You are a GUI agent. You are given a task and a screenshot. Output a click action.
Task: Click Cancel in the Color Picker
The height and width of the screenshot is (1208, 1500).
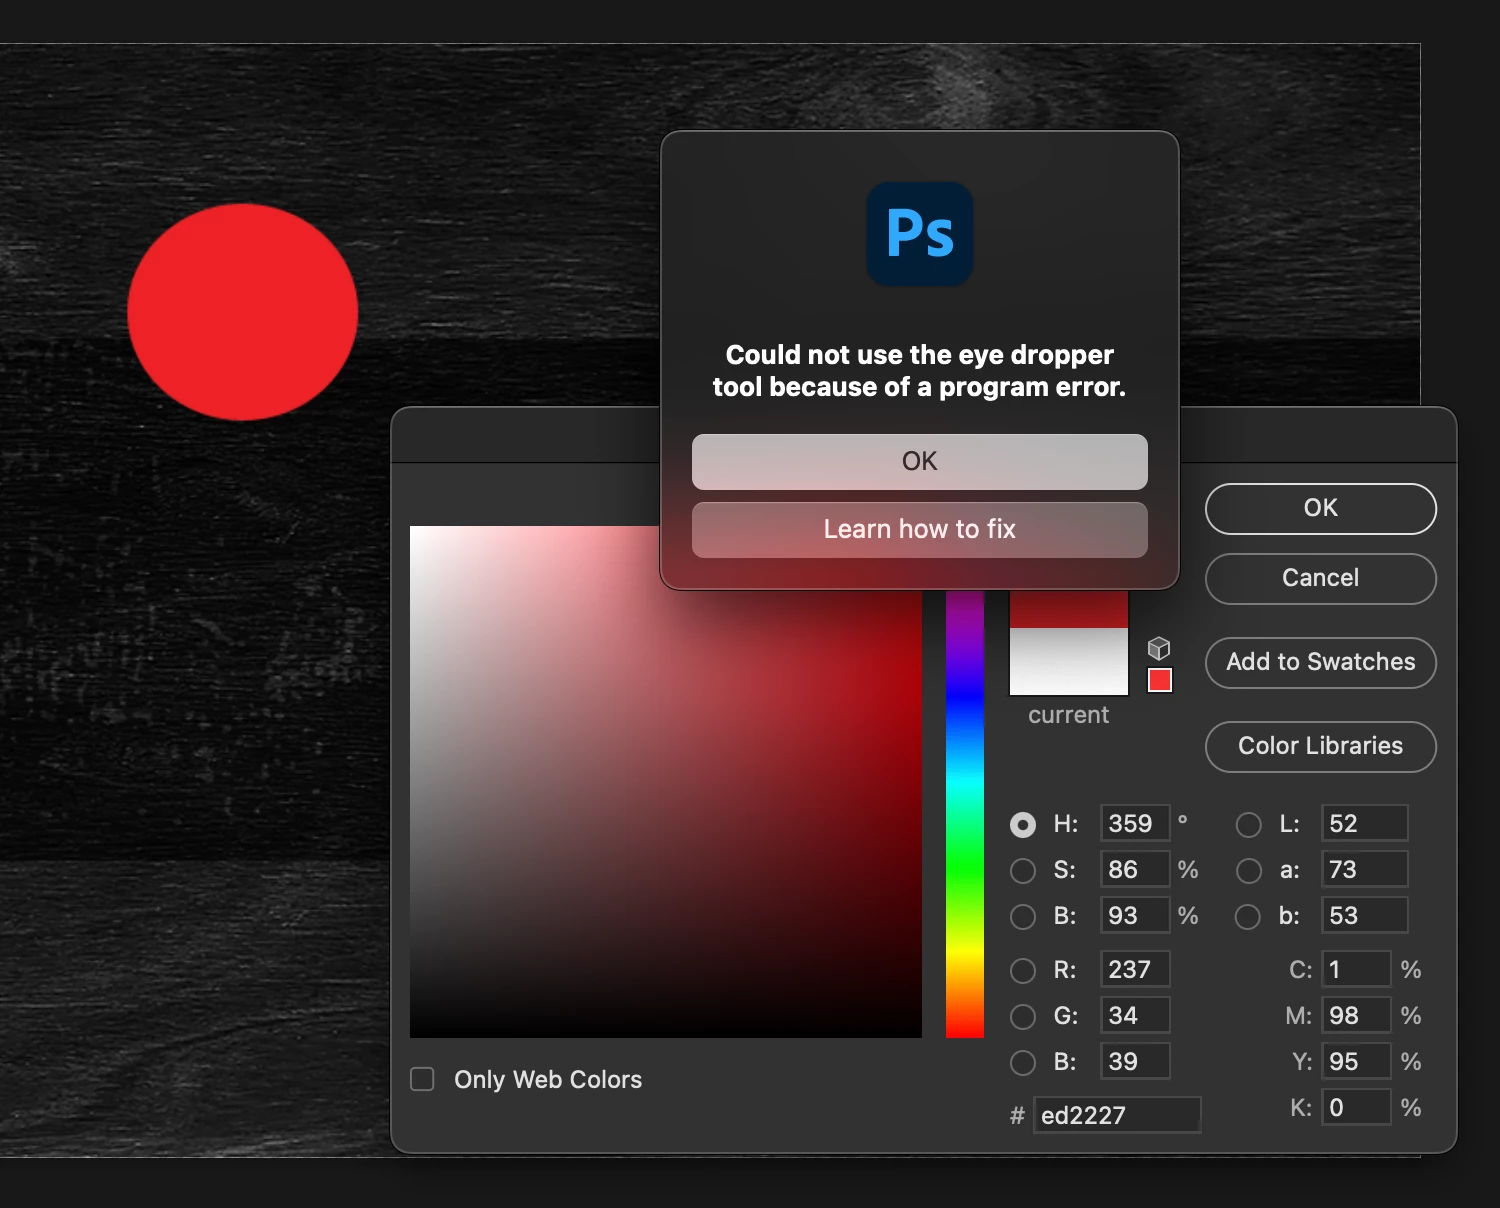point(1321,579)
